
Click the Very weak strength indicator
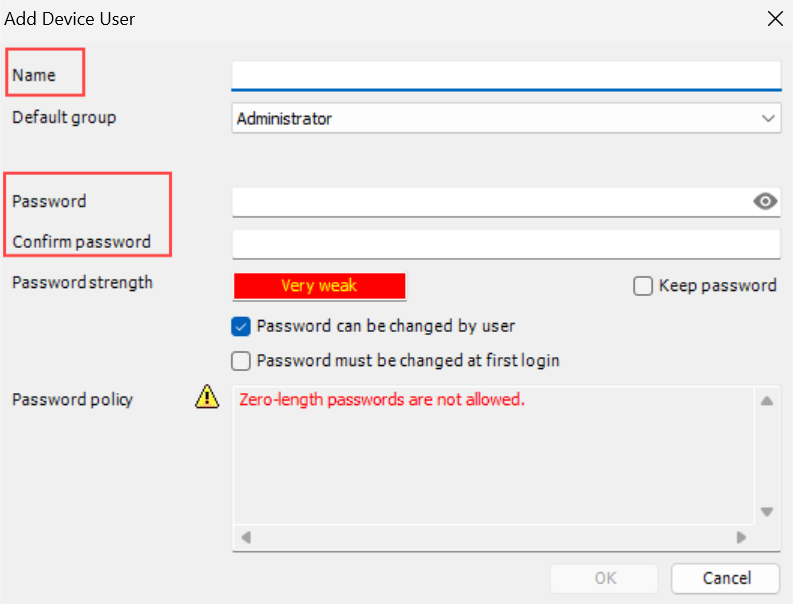(x=320, y=286)
